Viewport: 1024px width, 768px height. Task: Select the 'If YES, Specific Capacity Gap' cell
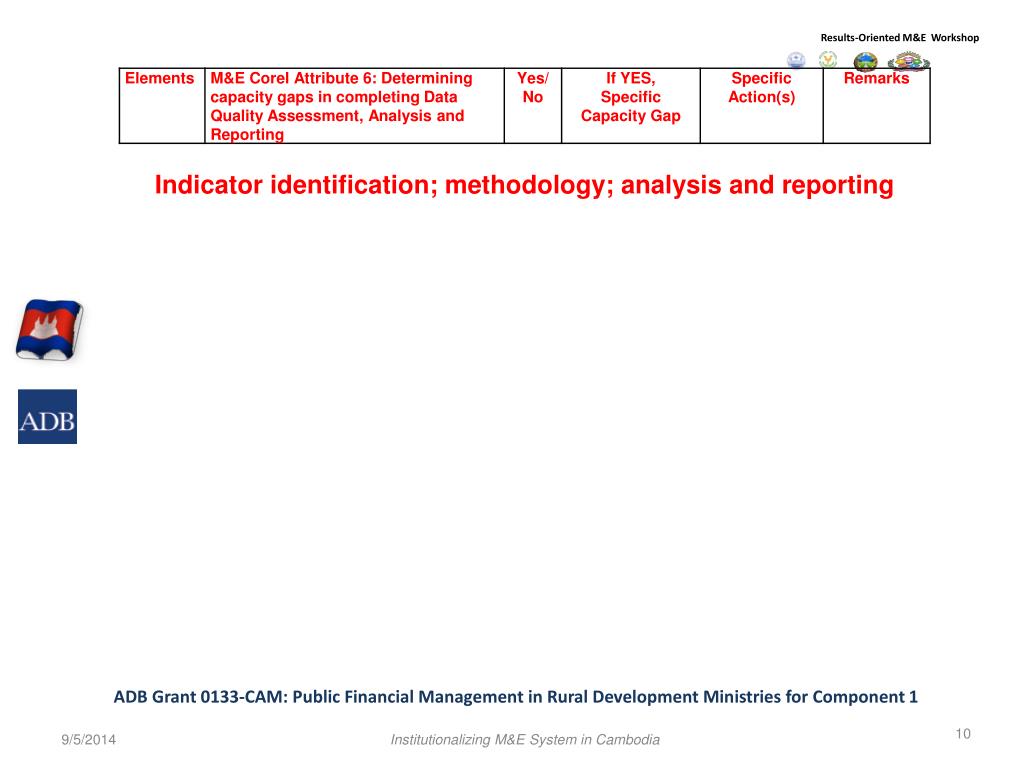point(631,106)
